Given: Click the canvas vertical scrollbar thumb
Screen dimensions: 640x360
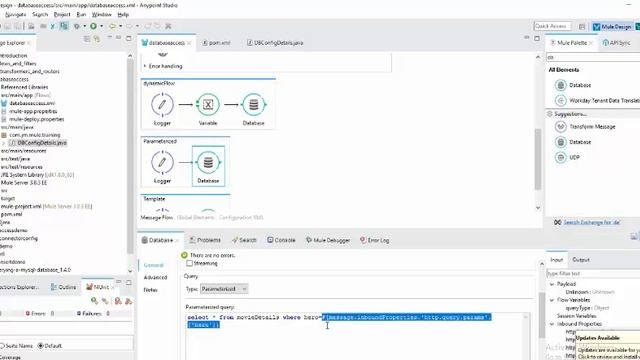Looking at the screenshot, I should pyautogui.click(x=538, y=159).
